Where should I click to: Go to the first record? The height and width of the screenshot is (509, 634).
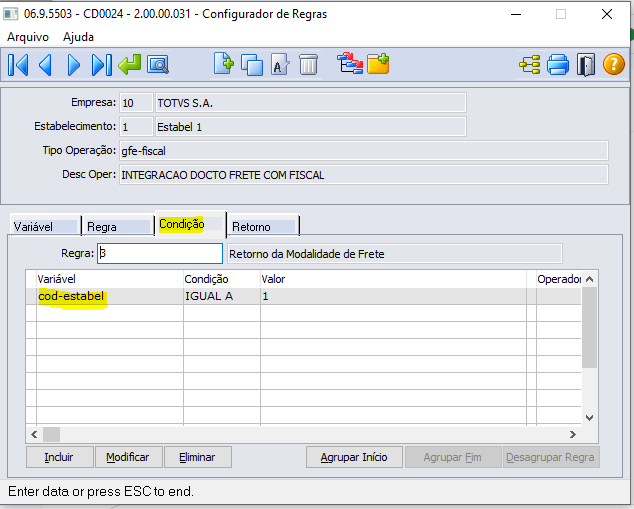coord(18,65)
